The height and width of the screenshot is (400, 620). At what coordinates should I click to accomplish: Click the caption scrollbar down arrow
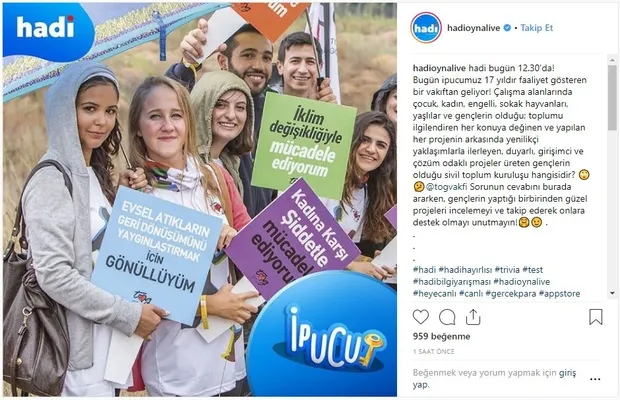tap(612, 293)
